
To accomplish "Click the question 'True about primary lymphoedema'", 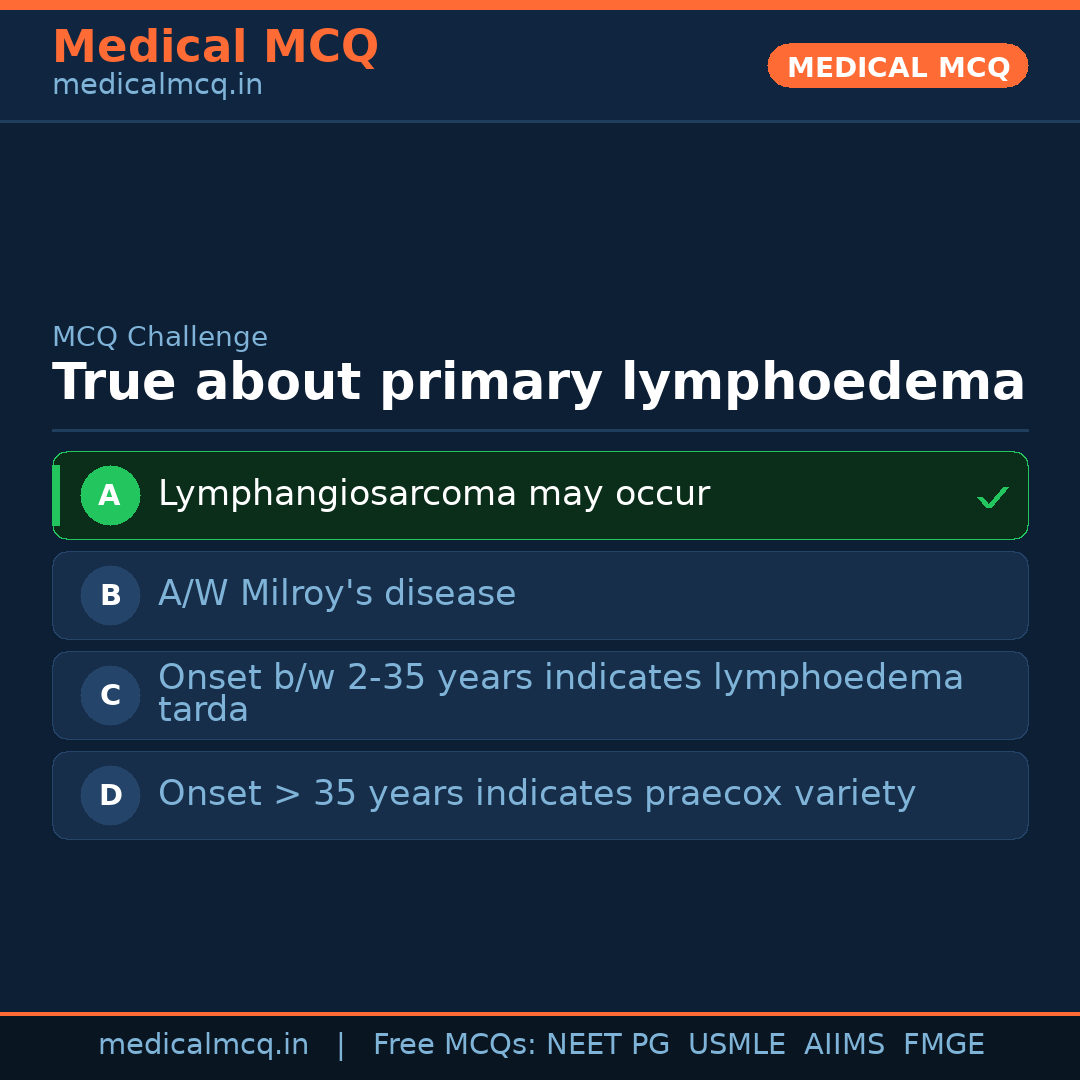I will click(x=538, y=383).
